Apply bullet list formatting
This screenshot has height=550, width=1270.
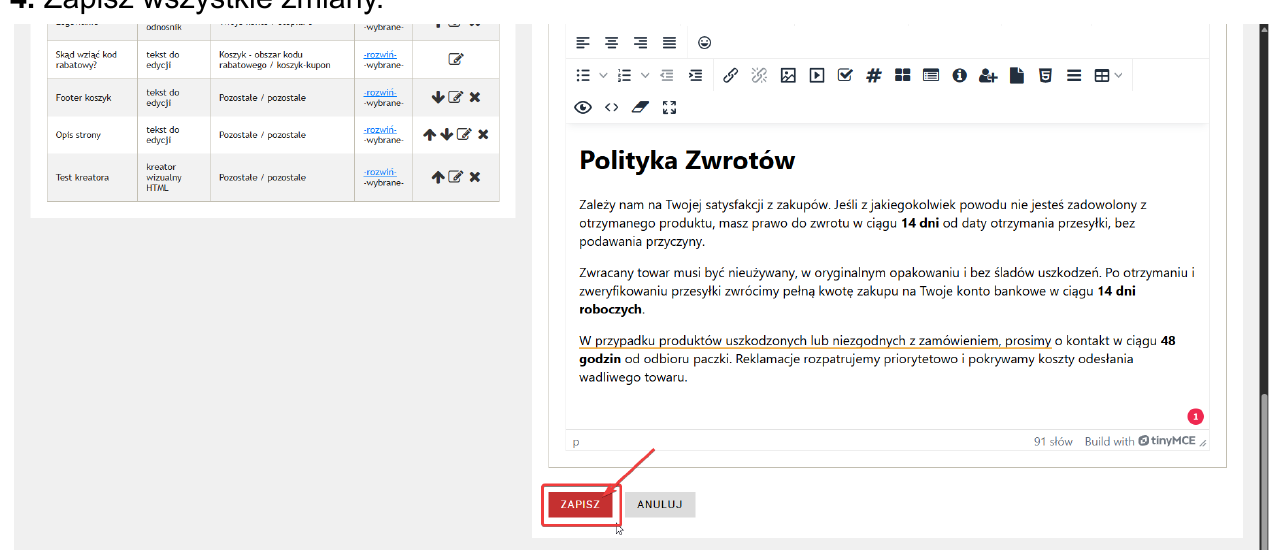(x=583, y=75)
